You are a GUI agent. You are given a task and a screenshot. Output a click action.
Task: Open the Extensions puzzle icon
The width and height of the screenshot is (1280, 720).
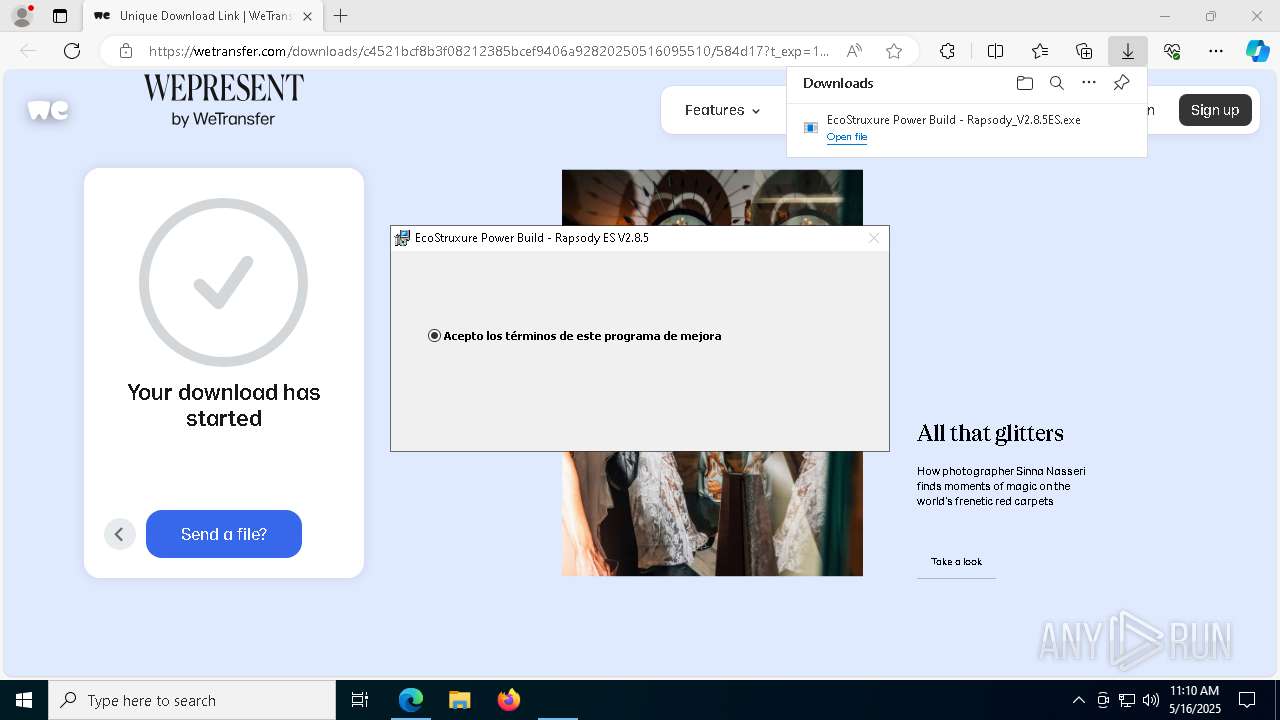[x=947, y=51]
